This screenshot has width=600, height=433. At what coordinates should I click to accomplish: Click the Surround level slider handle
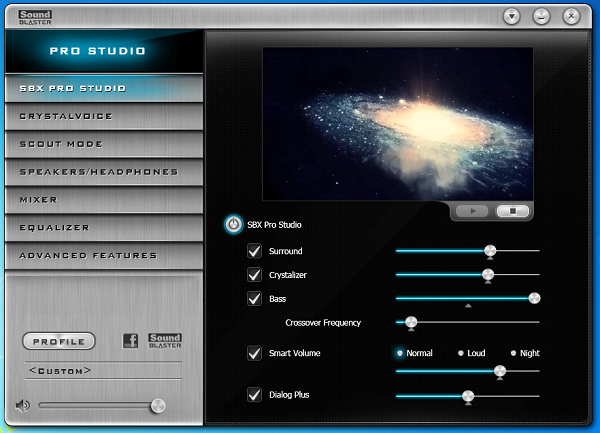pyautogui.click(x=490, y=251)
